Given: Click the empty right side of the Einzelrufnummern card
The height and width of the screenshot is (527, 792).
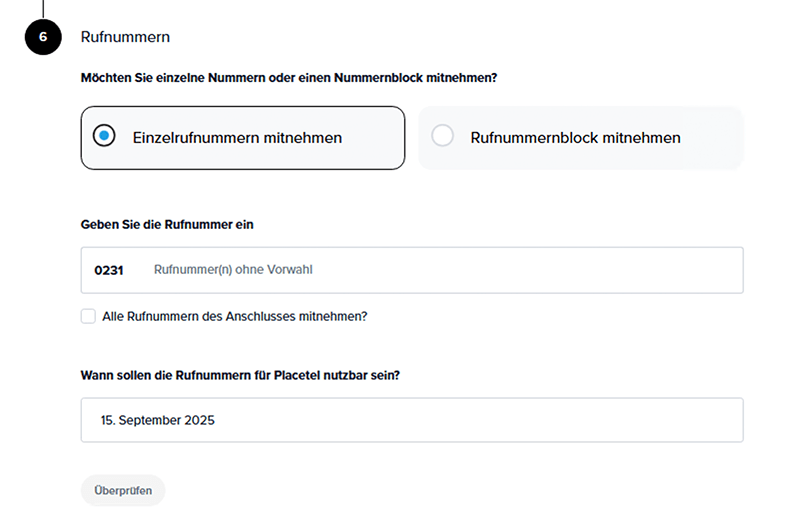Looking at the screenshot, I should click(x=375, y=138).
